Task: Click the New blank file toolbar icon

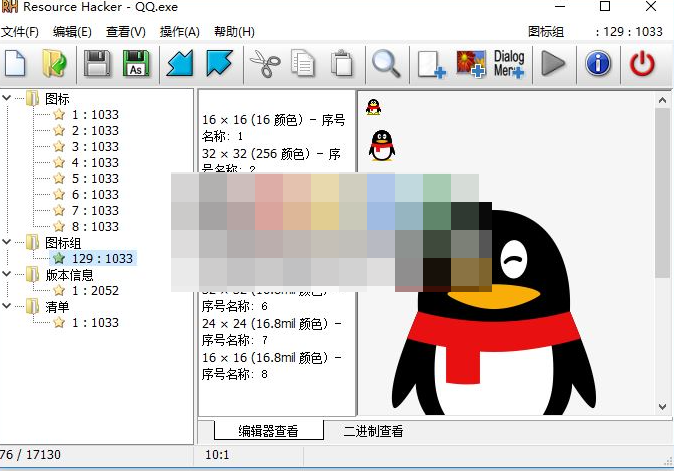Action: tap(15, 64)
